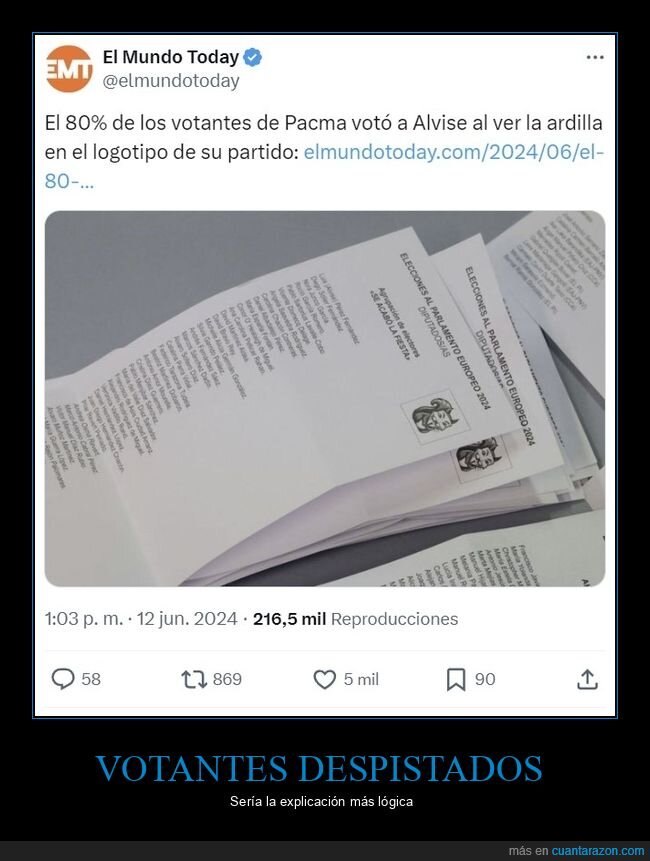The height and width of the screenshot is (861, 650).
Task: Open the El Mundo Today profile name
Action: [171, 57]
